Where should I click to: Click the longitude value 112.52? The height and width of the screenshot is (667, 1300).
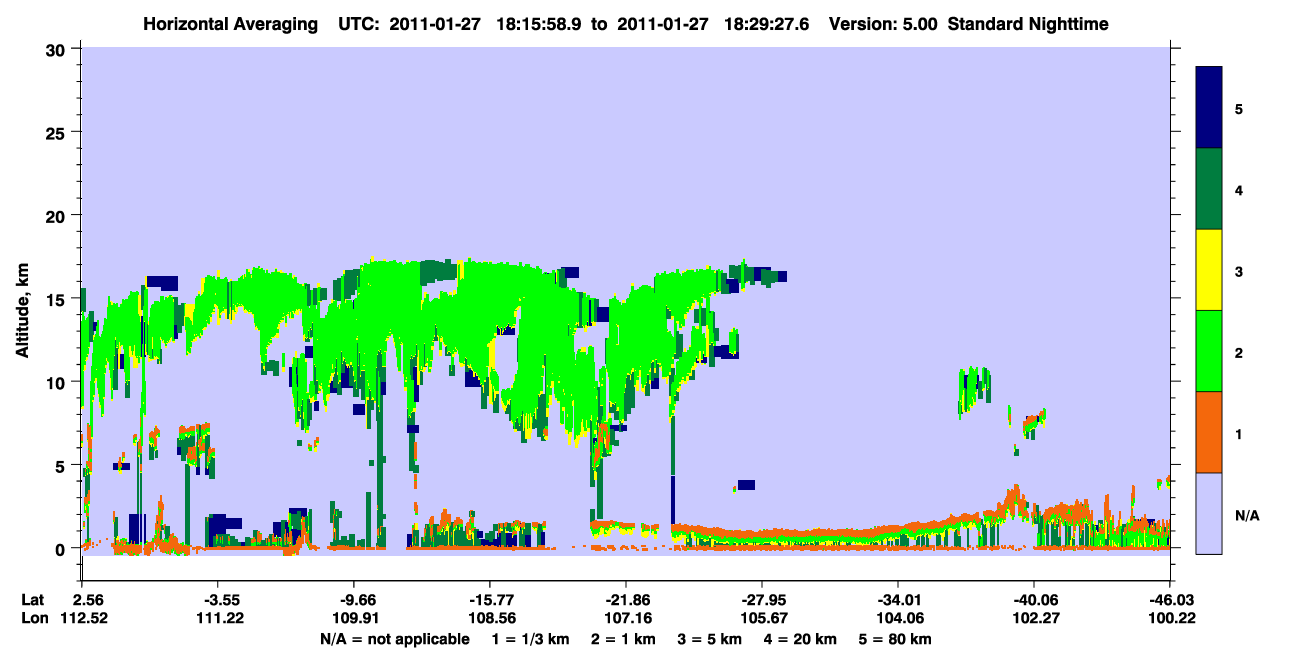(x=82, y=618)
